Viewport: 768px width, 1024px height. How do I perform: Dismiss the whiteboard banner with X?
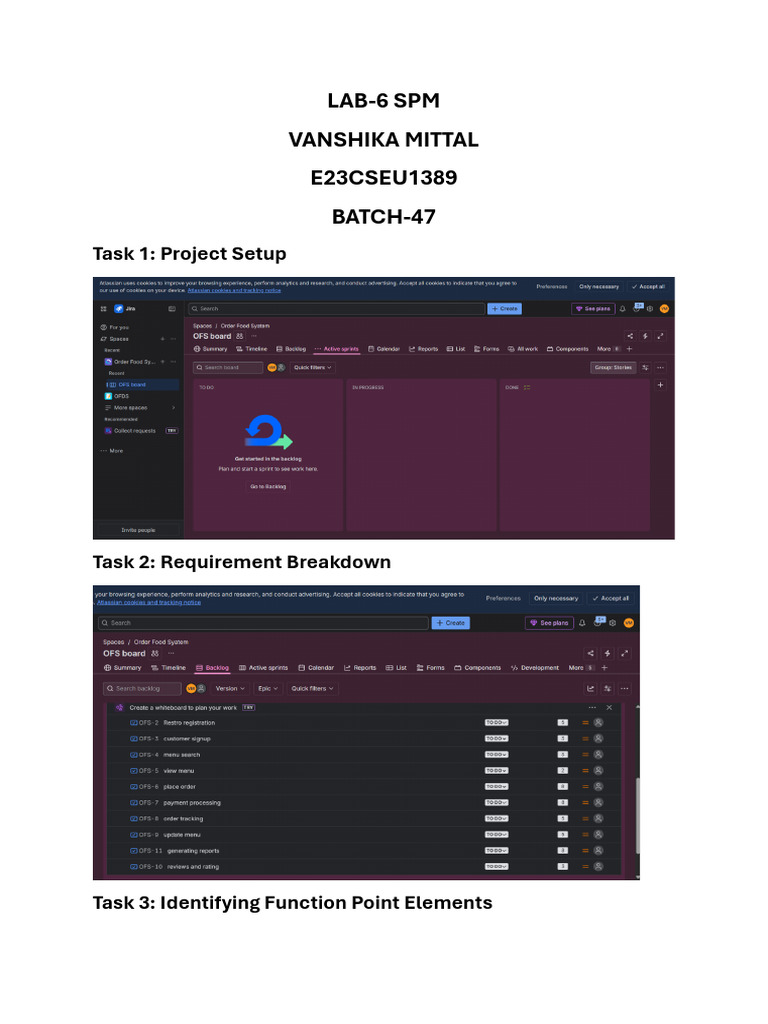point(609,707)
